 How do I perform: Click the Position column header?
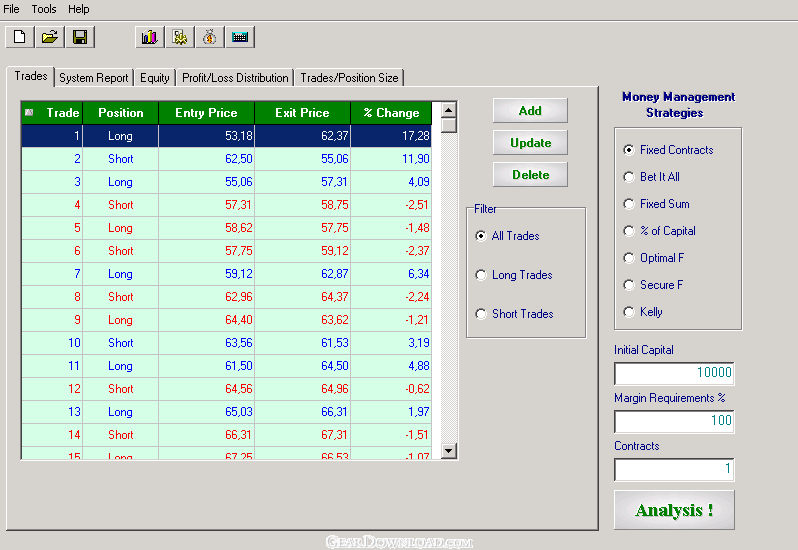[x=121, y=112]
